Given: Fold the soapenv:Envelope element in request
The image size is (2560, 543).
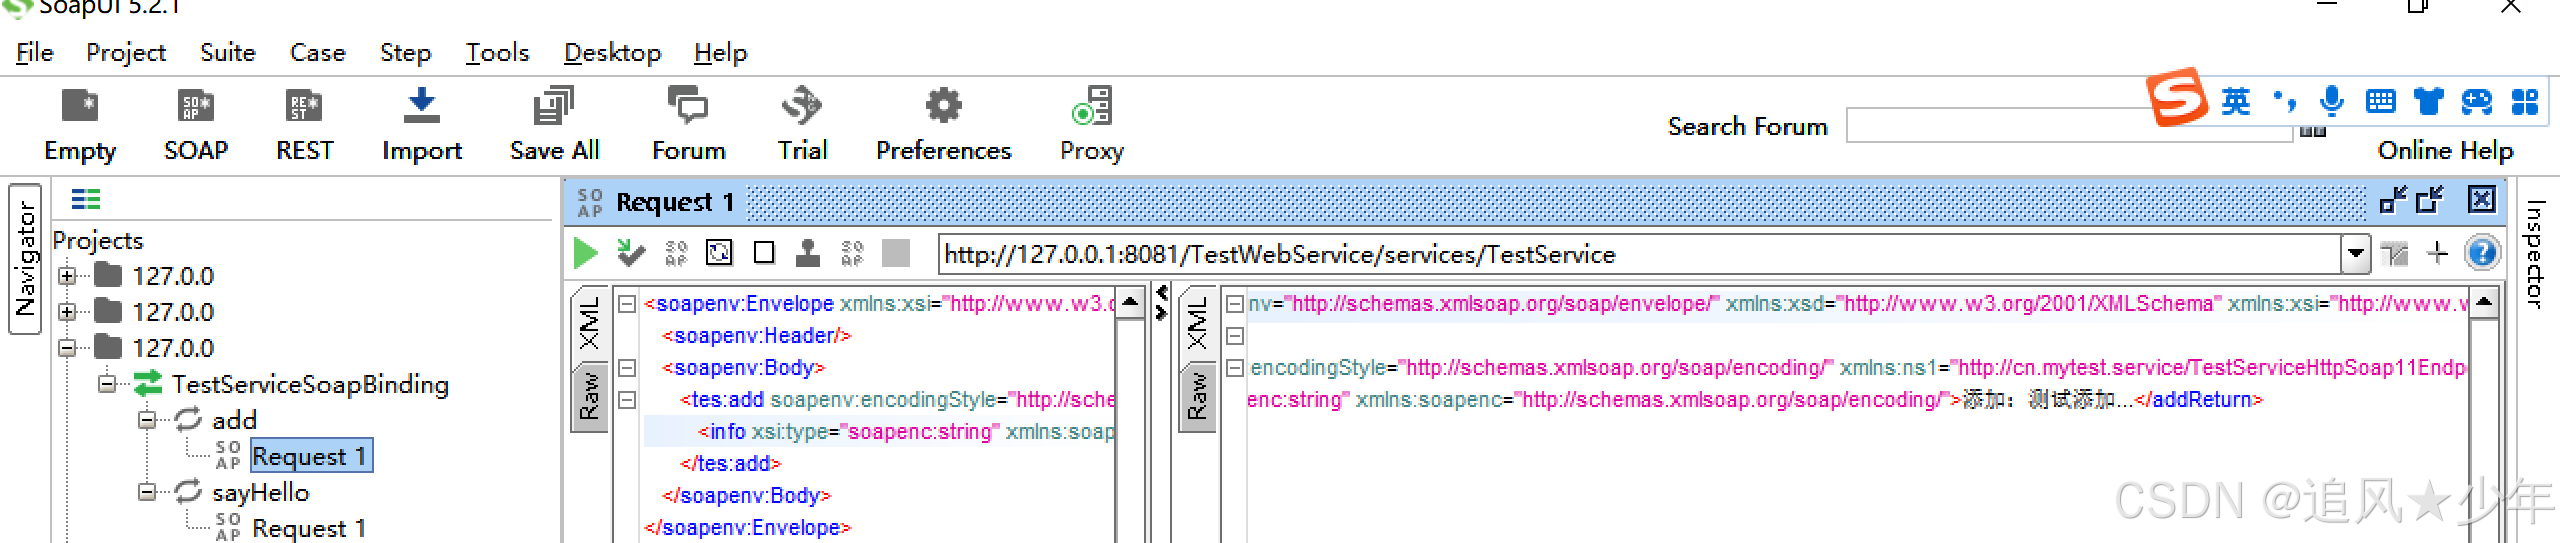Looking at the screenshot, I should tap(627, 304).
